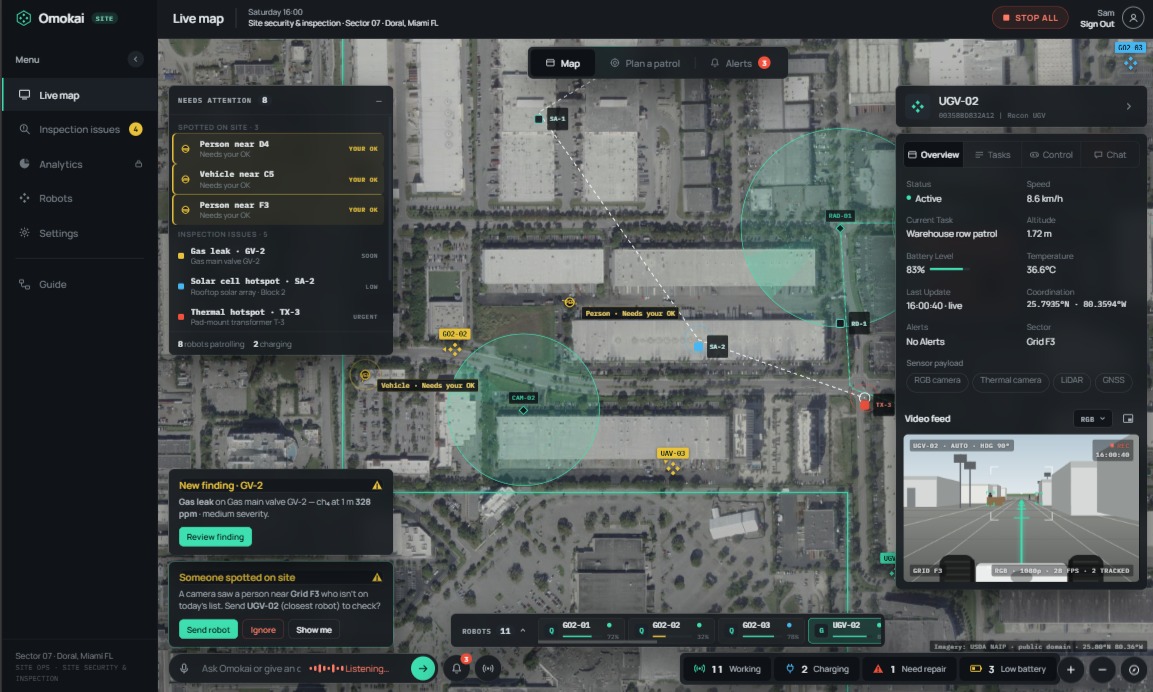
Task: Click the Review finding button
Action: [x=215, y=537]
